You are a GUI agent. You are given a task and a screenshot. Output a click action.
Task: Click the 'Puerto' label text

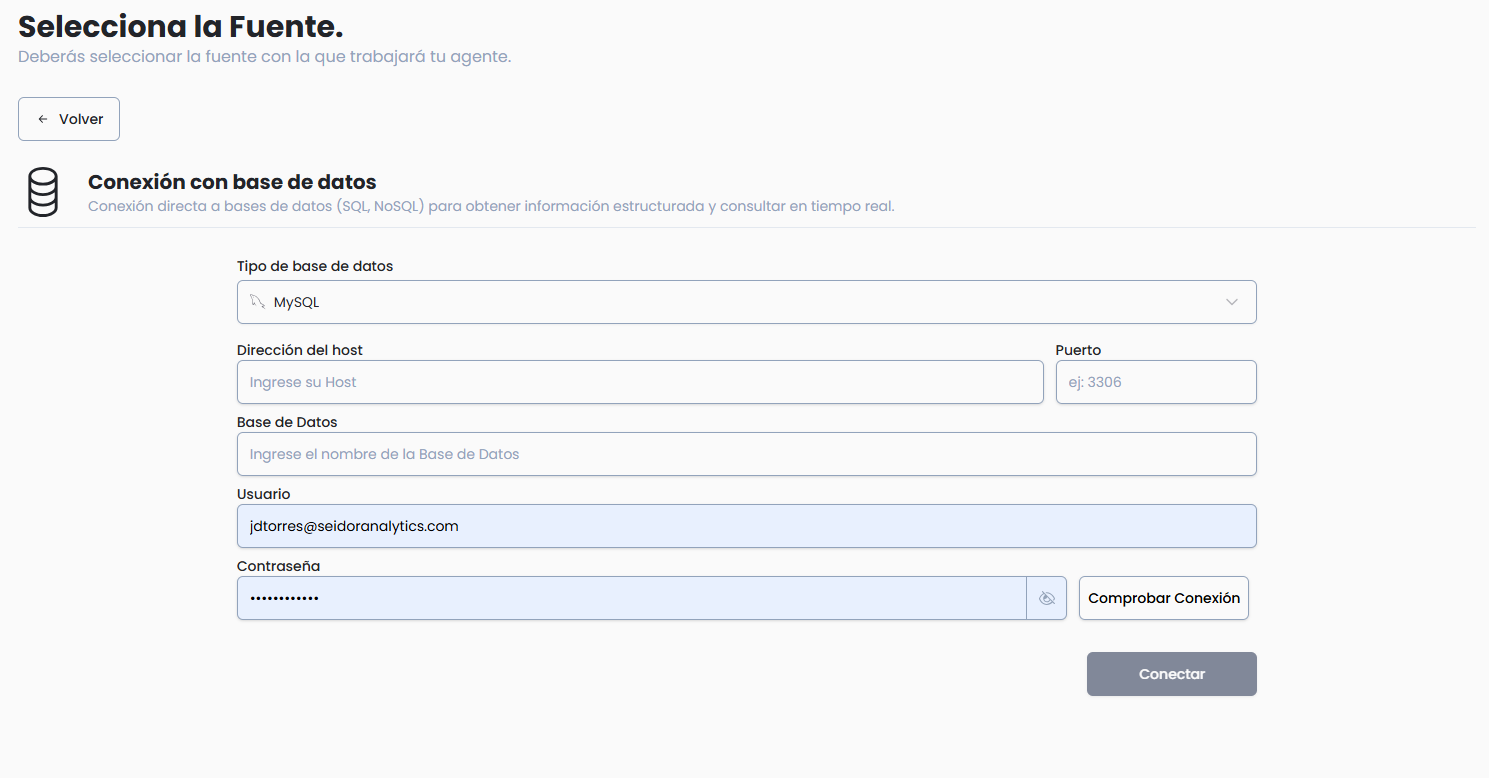click(1078, 350)
